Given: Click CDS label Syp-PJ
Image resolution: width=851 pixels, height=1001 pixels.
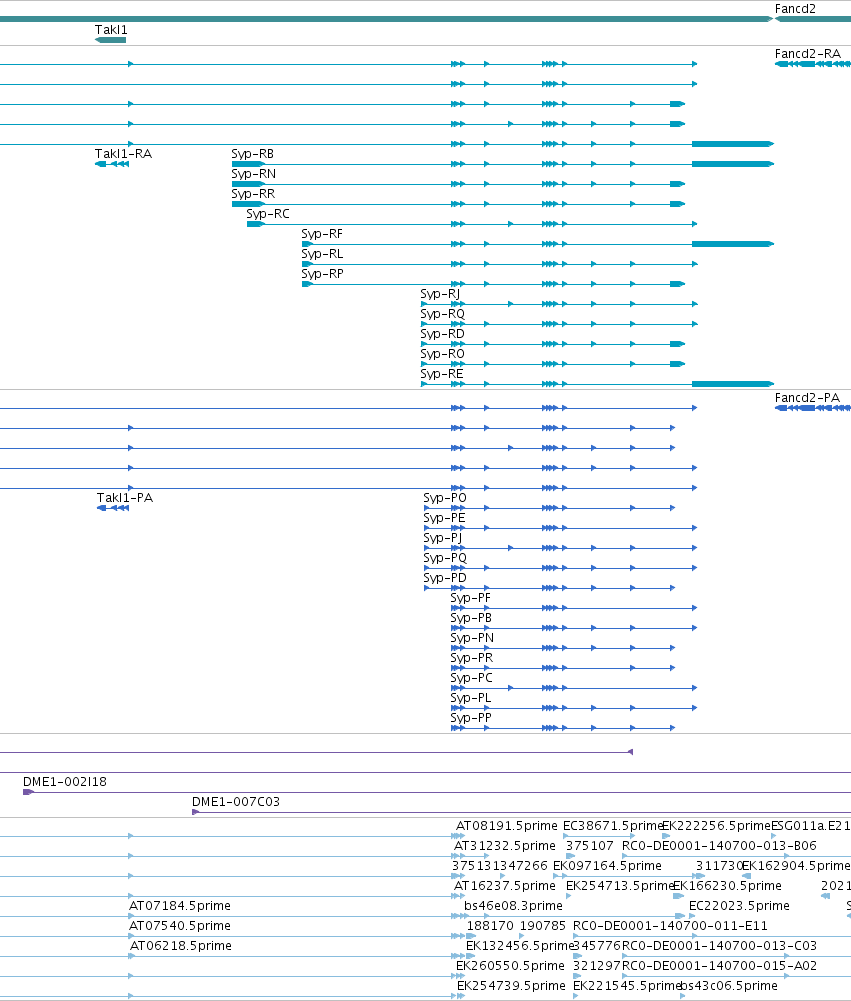Looking at the screenshot, I should point(442,538).
